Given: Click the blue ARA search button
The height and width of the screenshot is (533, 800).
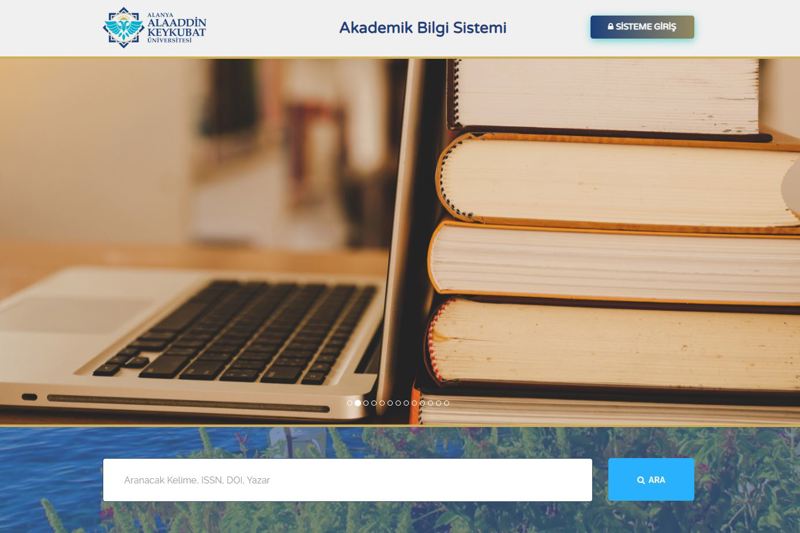Looking at the screenshot, I should click(x=651, y=479).
